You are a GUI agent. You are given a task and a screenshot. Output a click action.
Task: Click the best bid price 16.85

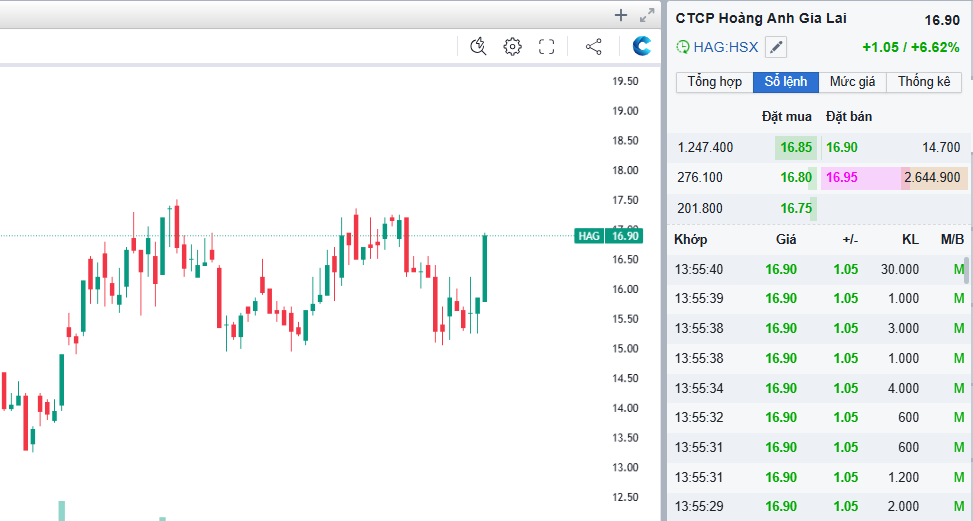pyautogui.click(x=796, y=147)
